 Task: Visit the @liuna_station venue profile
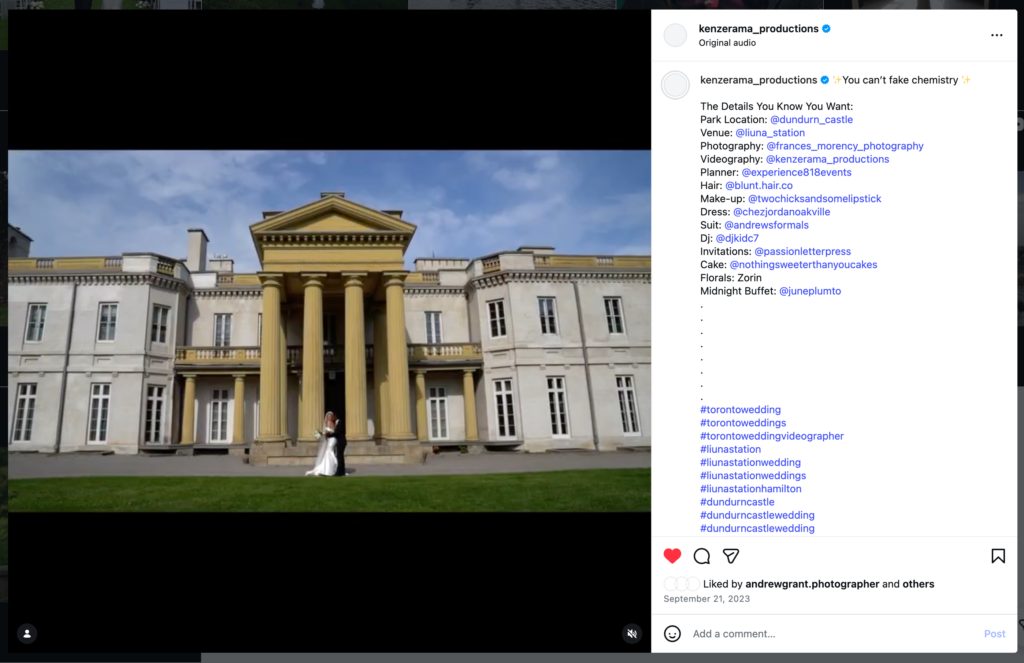tap(770, 133)
